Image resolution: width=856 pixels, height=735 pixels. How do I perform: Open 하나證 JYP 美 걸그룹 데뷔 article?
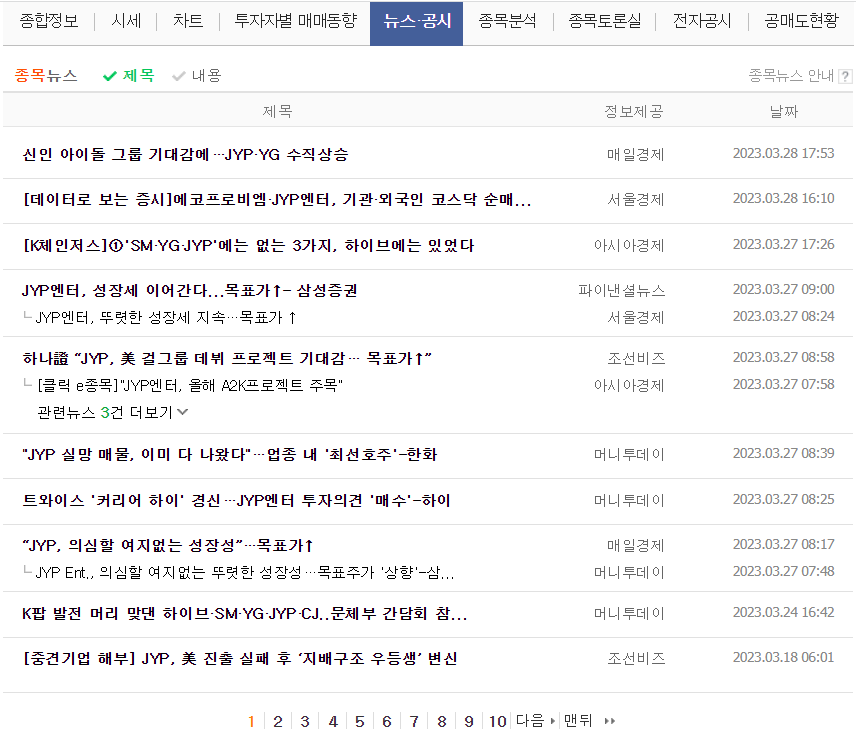[227, 359]
